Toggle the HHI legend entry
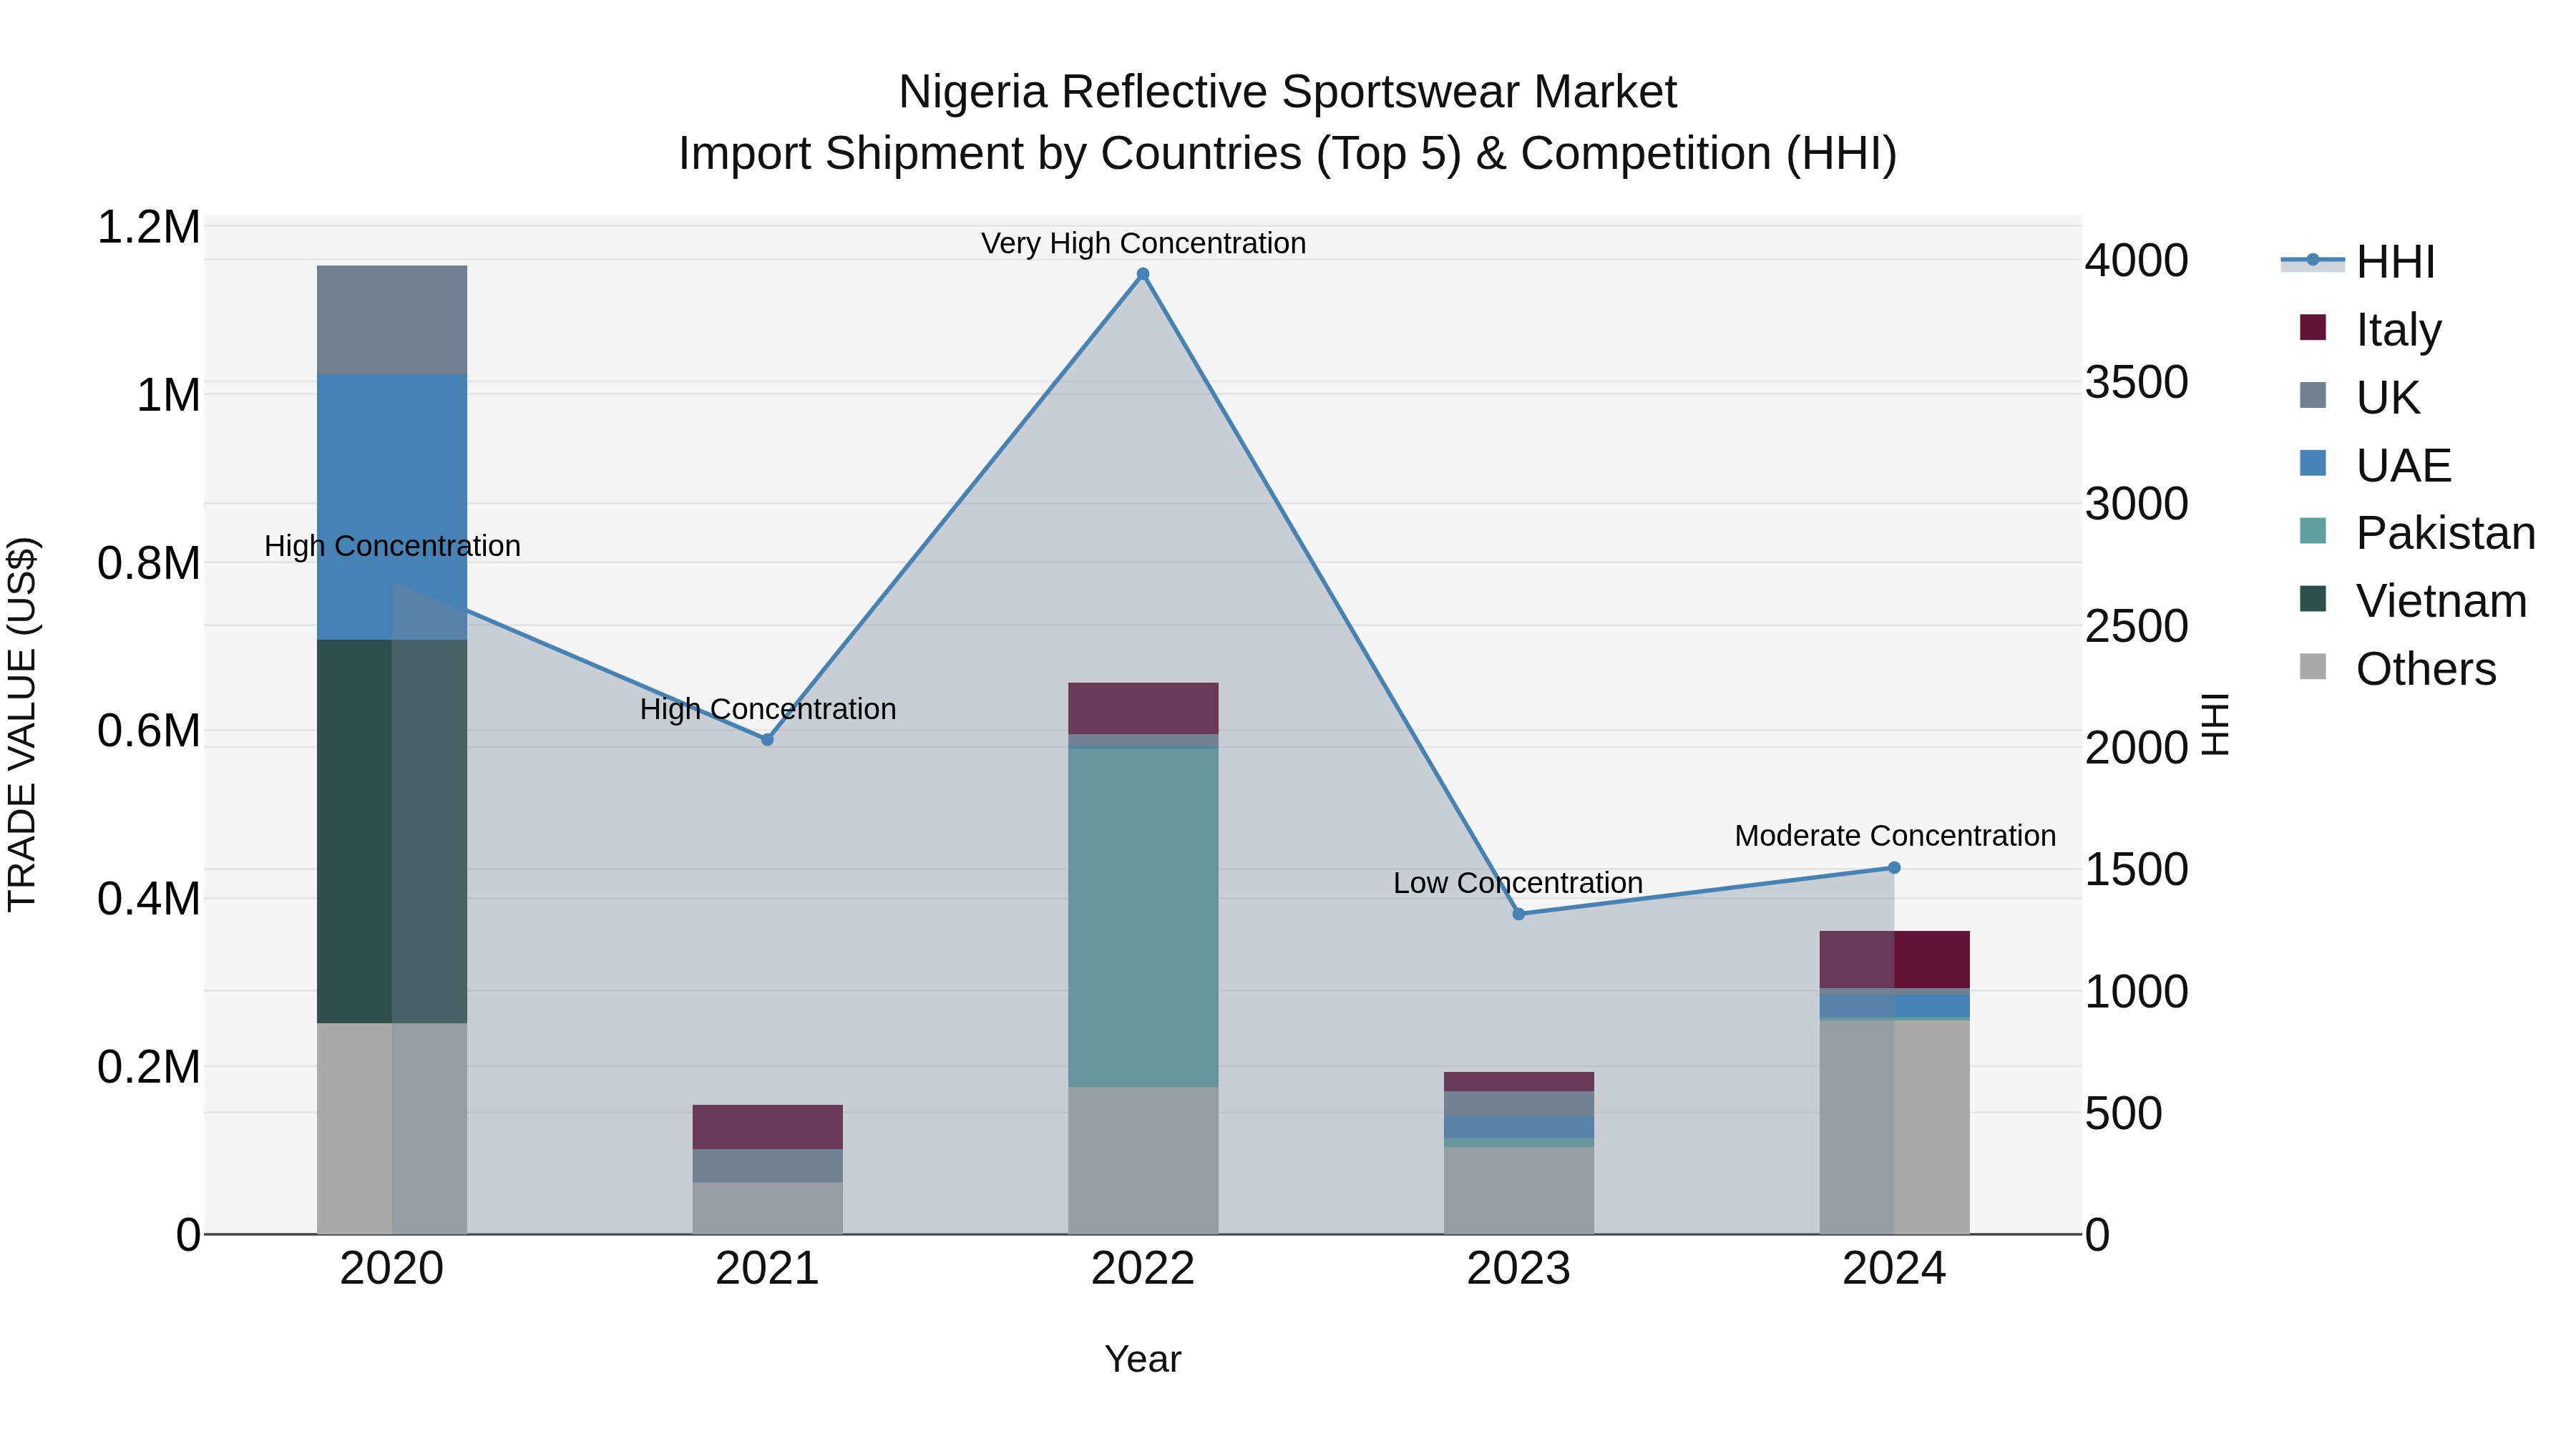Image resolution: width=2576 pixels, height=1449 pixels. point(2357,262)
